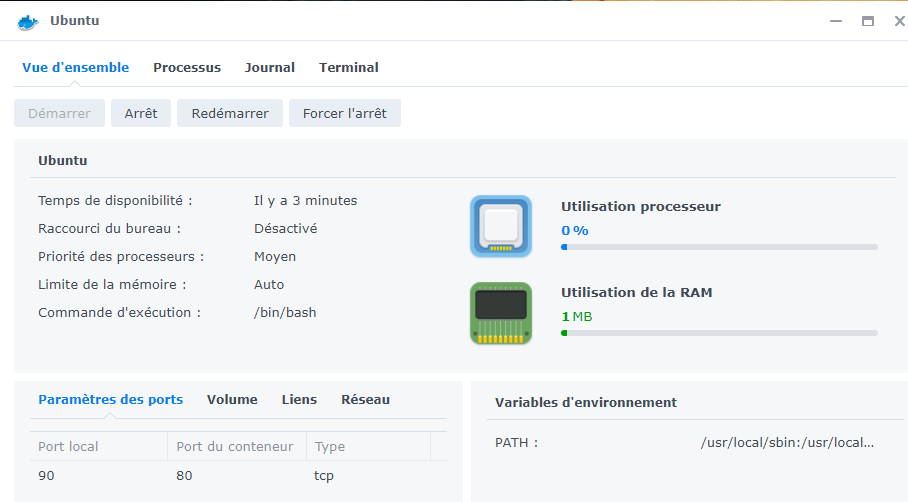Click the processor usage progress bar

tap(719, 246)
